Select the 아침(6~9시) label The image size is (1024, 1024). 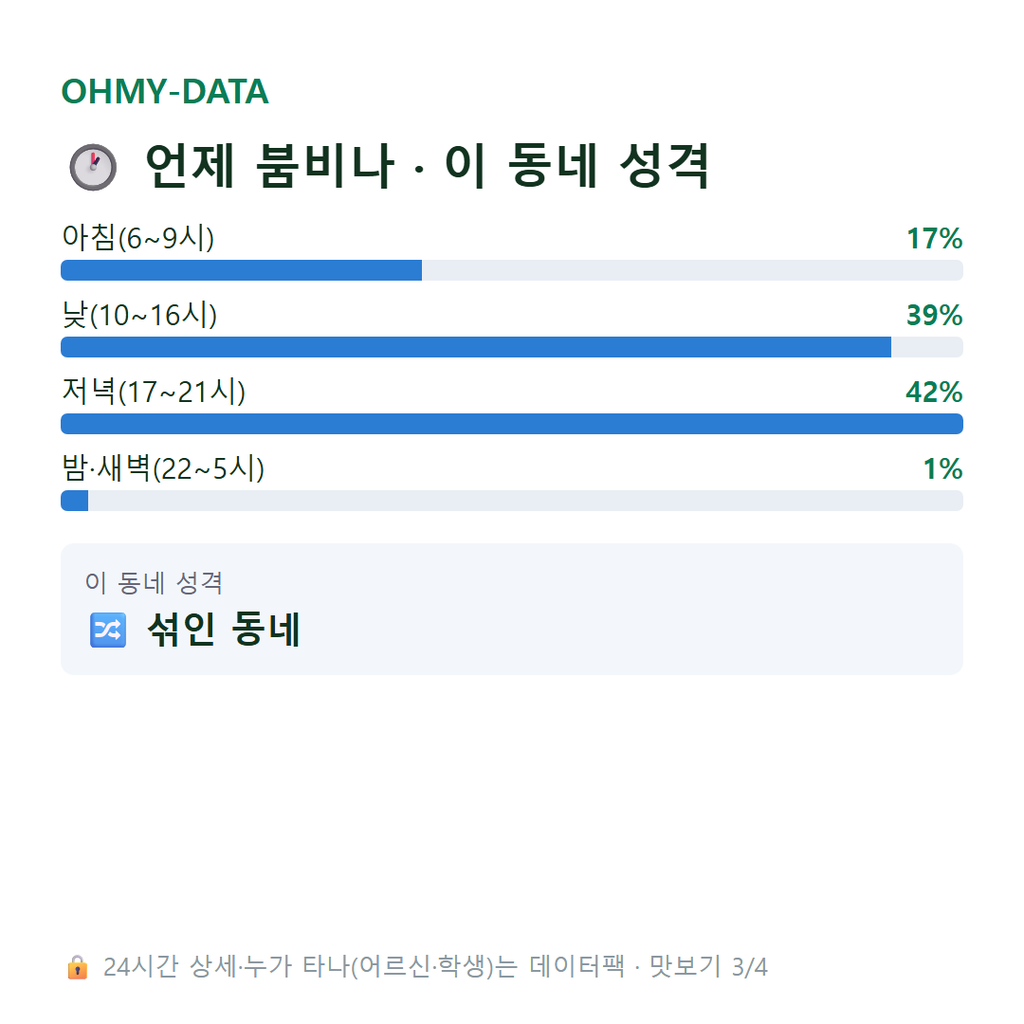click(x=138, y=238)
